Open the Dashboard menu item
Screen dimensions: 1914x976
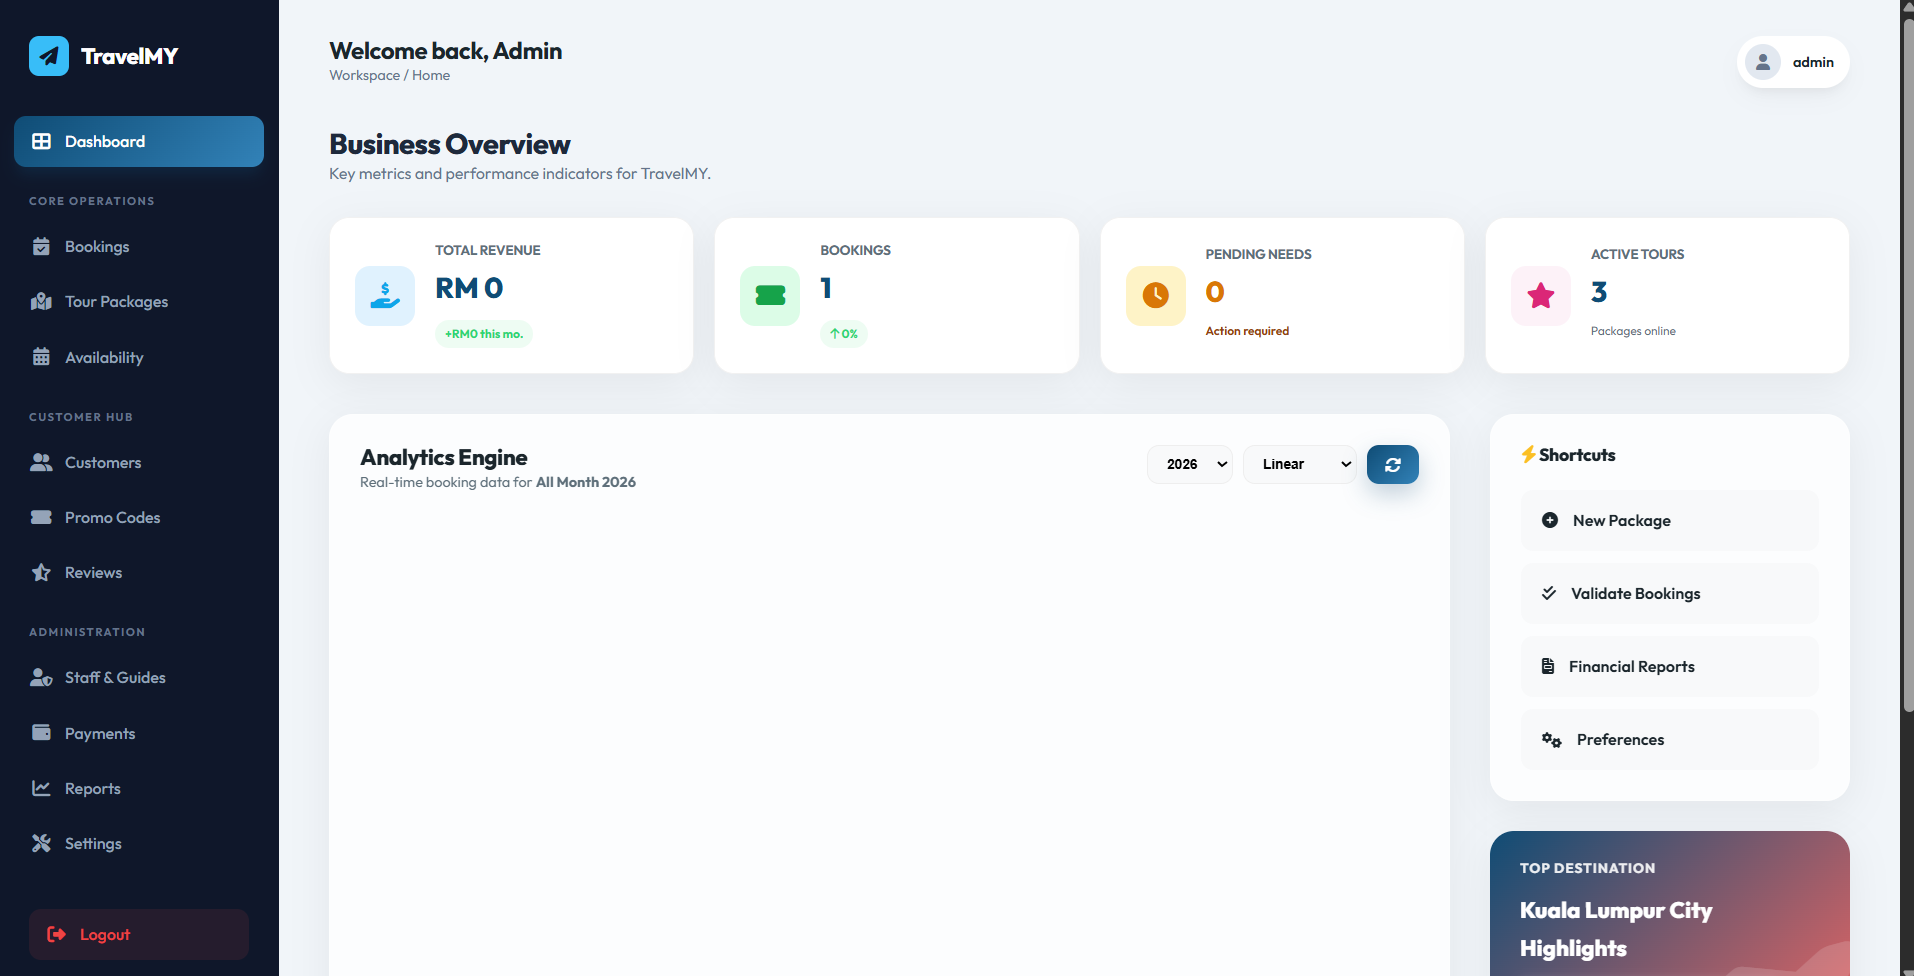click(x=139, y=142)
